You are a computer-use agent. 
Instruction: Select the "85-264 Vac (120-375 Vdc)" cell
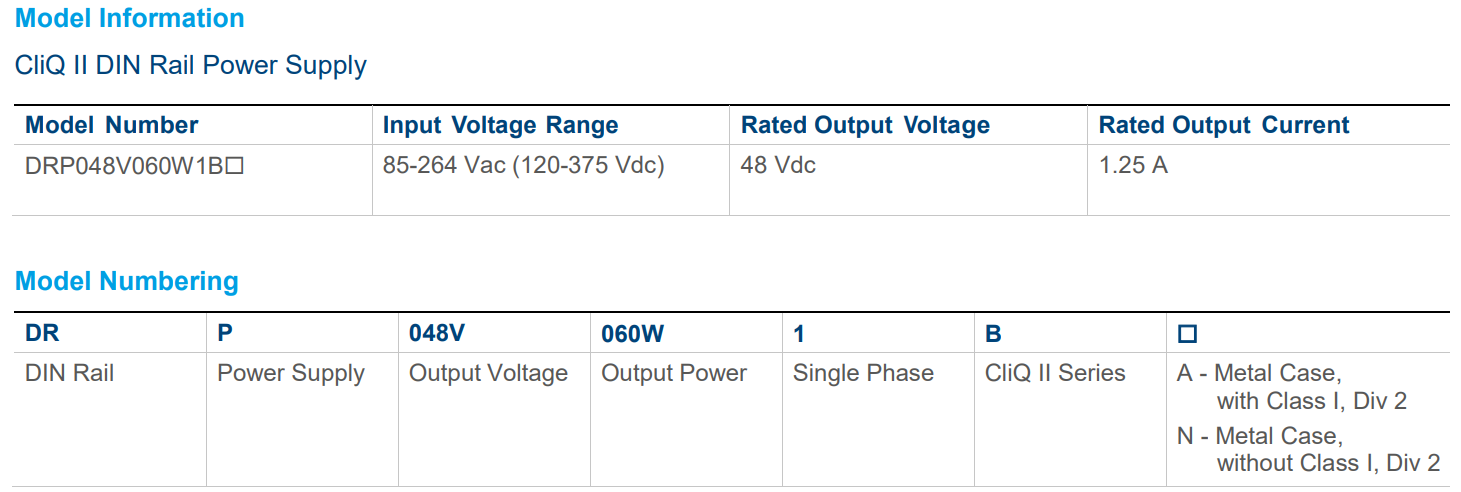tap(523, 166)
